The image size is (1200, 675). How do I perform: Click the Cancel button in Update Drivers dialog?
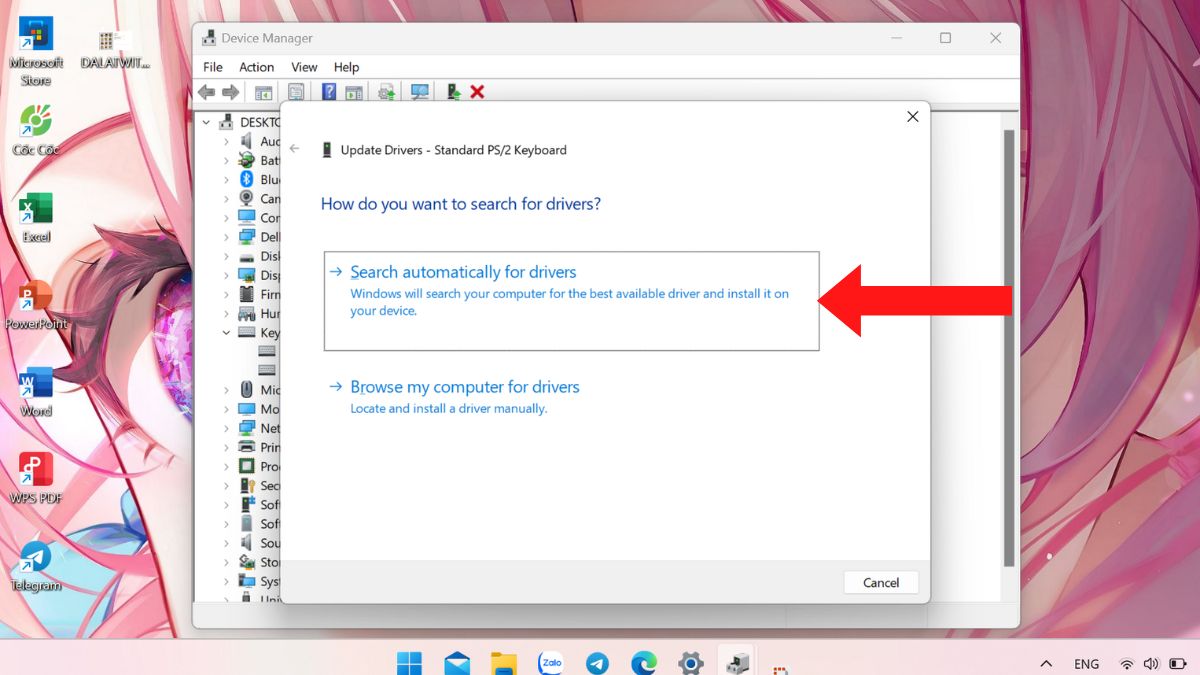(881, 582)
